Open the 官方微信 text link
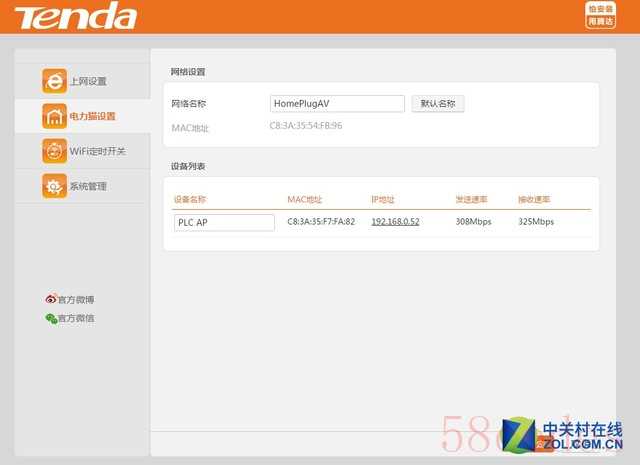Screen dimensions: 640x465 [x=76, y=318]
